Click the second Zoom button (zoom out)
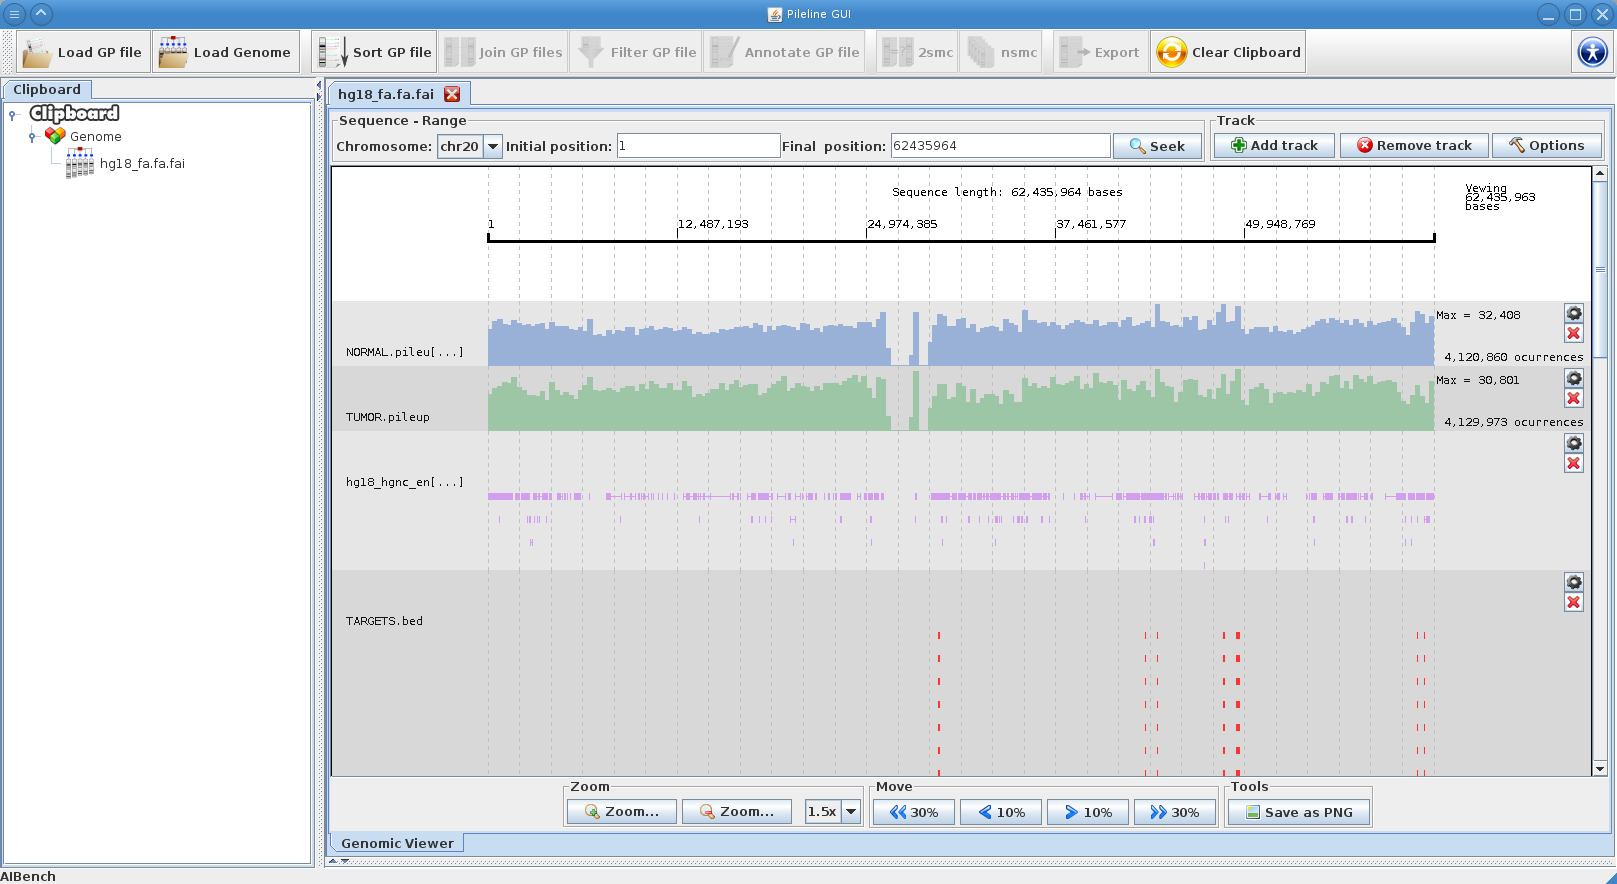This screenshot has width=1617, height=884. pyautogui.click(x=737, y=812)
